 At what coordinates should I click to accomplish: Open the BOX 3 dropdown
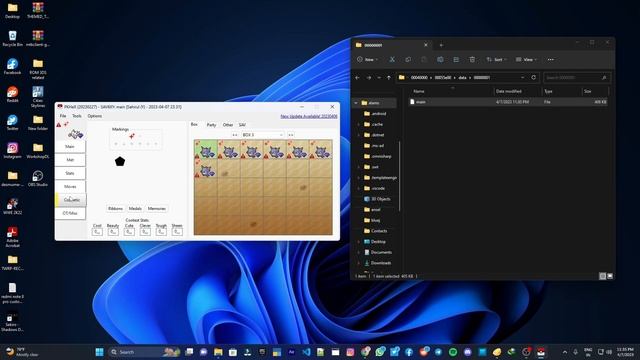click(262, 135)
